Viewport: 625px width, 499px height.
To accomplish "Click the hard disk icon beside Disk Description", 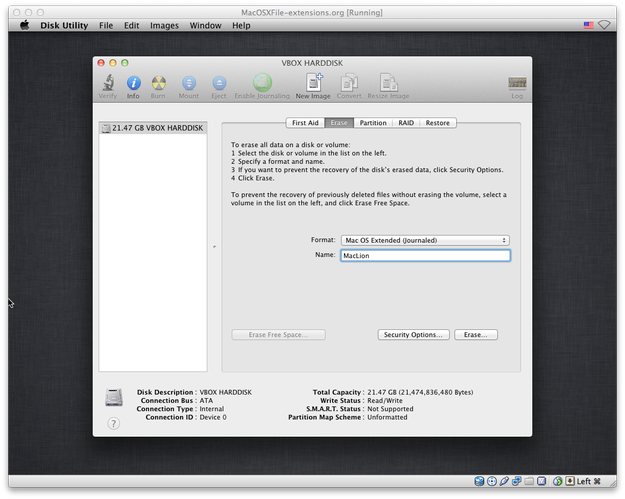I will [114, 397].
